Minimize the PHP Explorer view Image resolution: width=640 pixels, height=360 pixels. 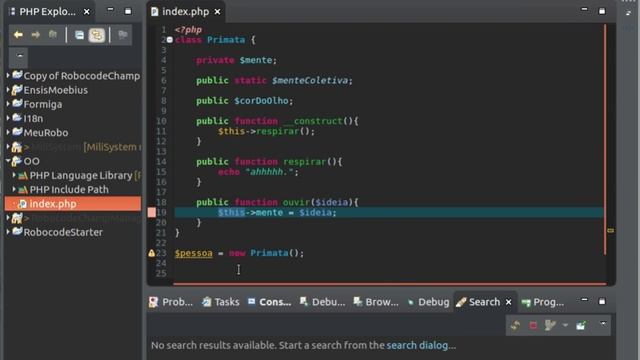pos(110,9)
